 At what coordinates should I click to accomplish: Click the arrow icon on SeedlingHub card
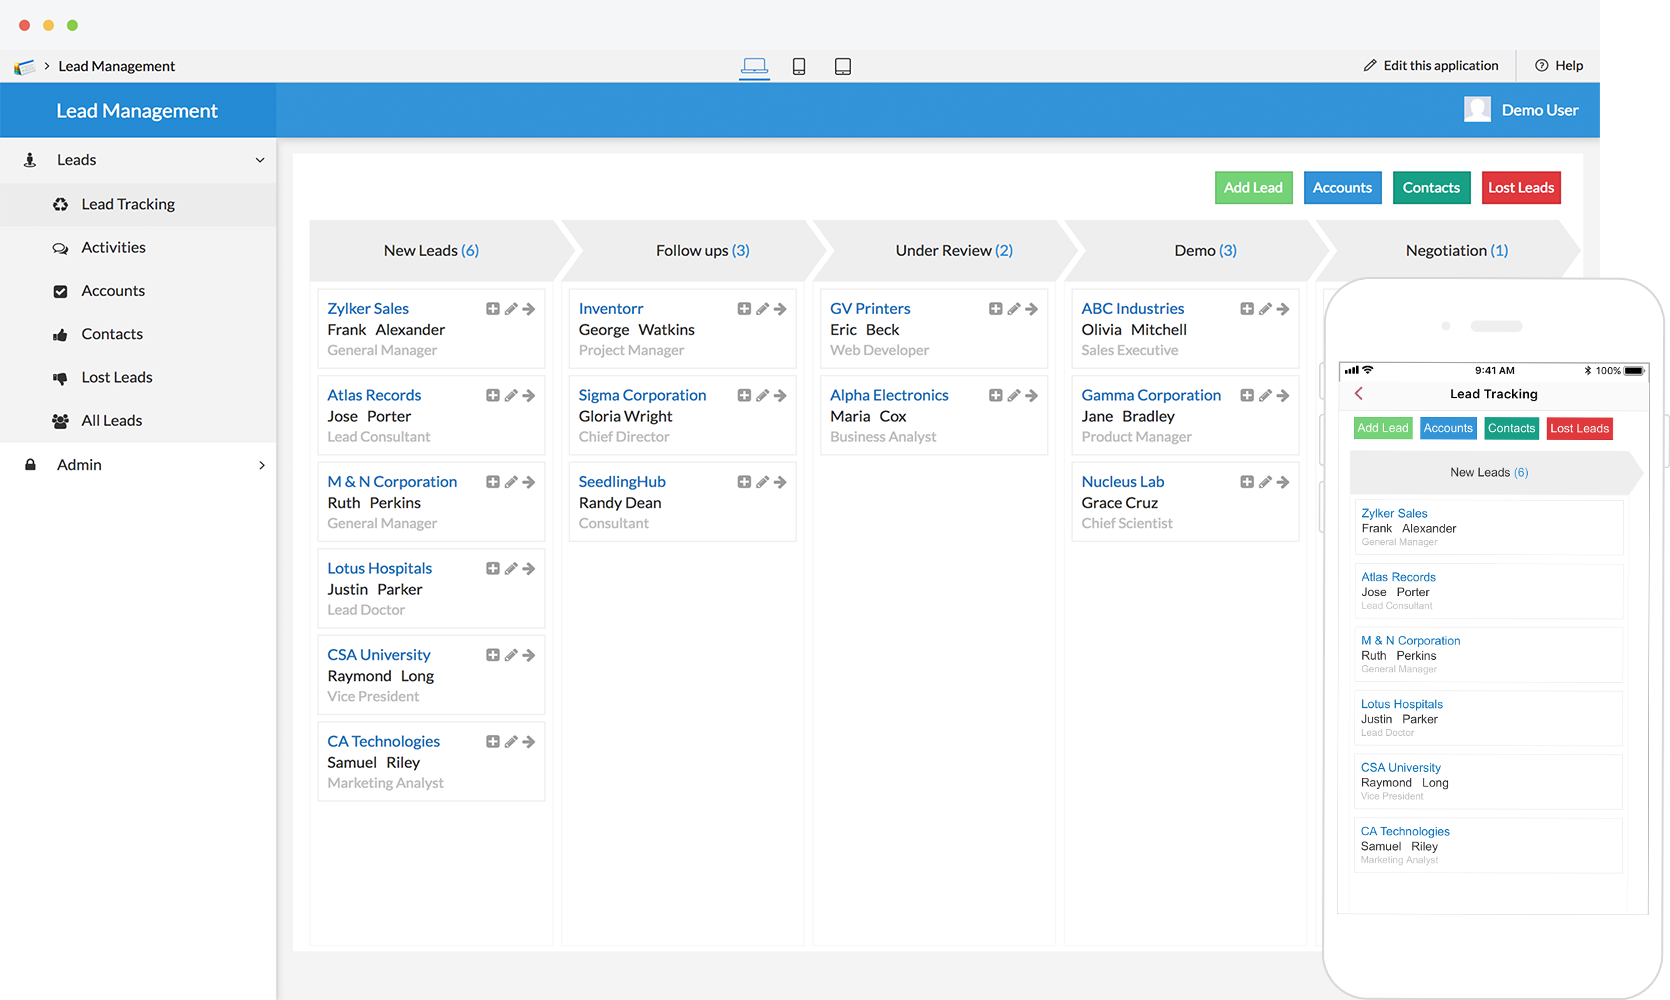point(780,482)
